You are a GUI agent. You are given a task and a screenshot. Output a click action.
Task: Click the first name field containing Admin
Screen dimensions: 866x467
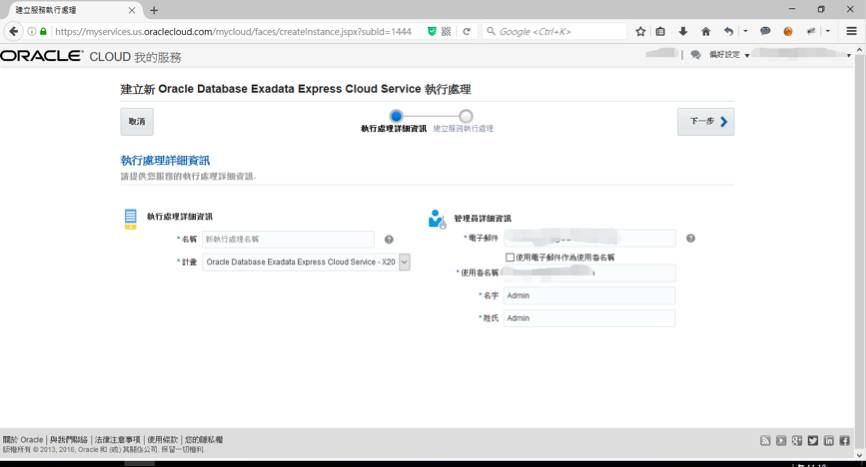click(589, 296)
